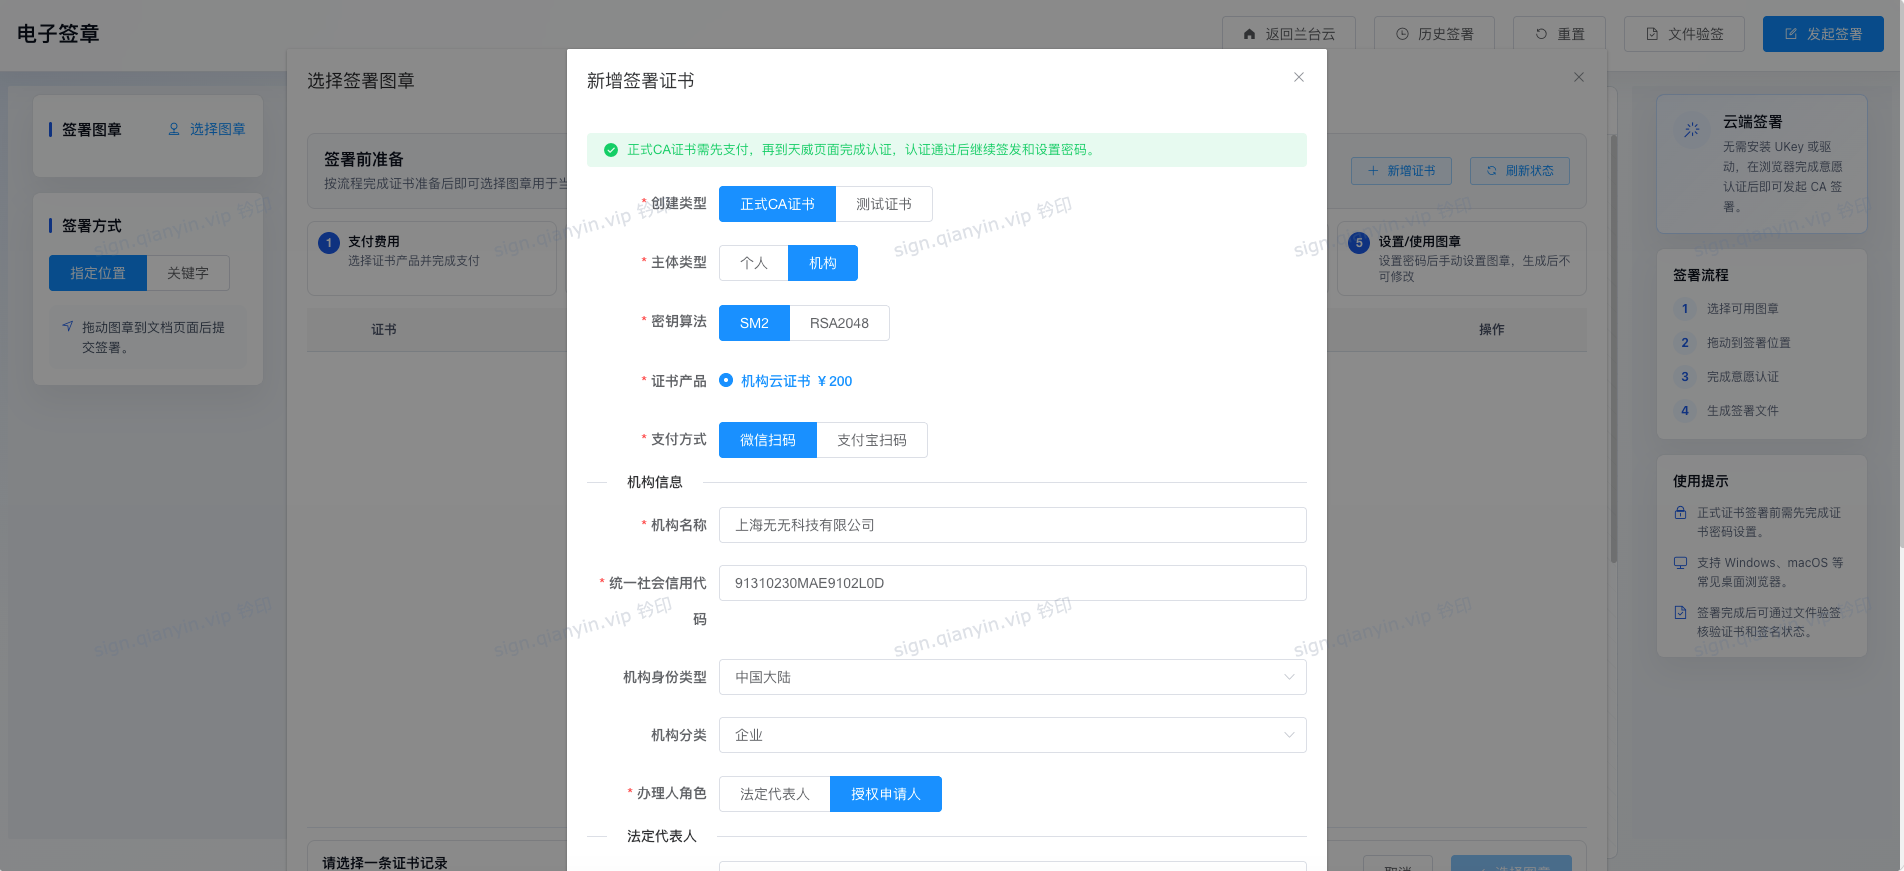Viewport: 1904px width, 871px height.
Task: Choose 支付宝扫码 payment method
Action: (872, 440)
